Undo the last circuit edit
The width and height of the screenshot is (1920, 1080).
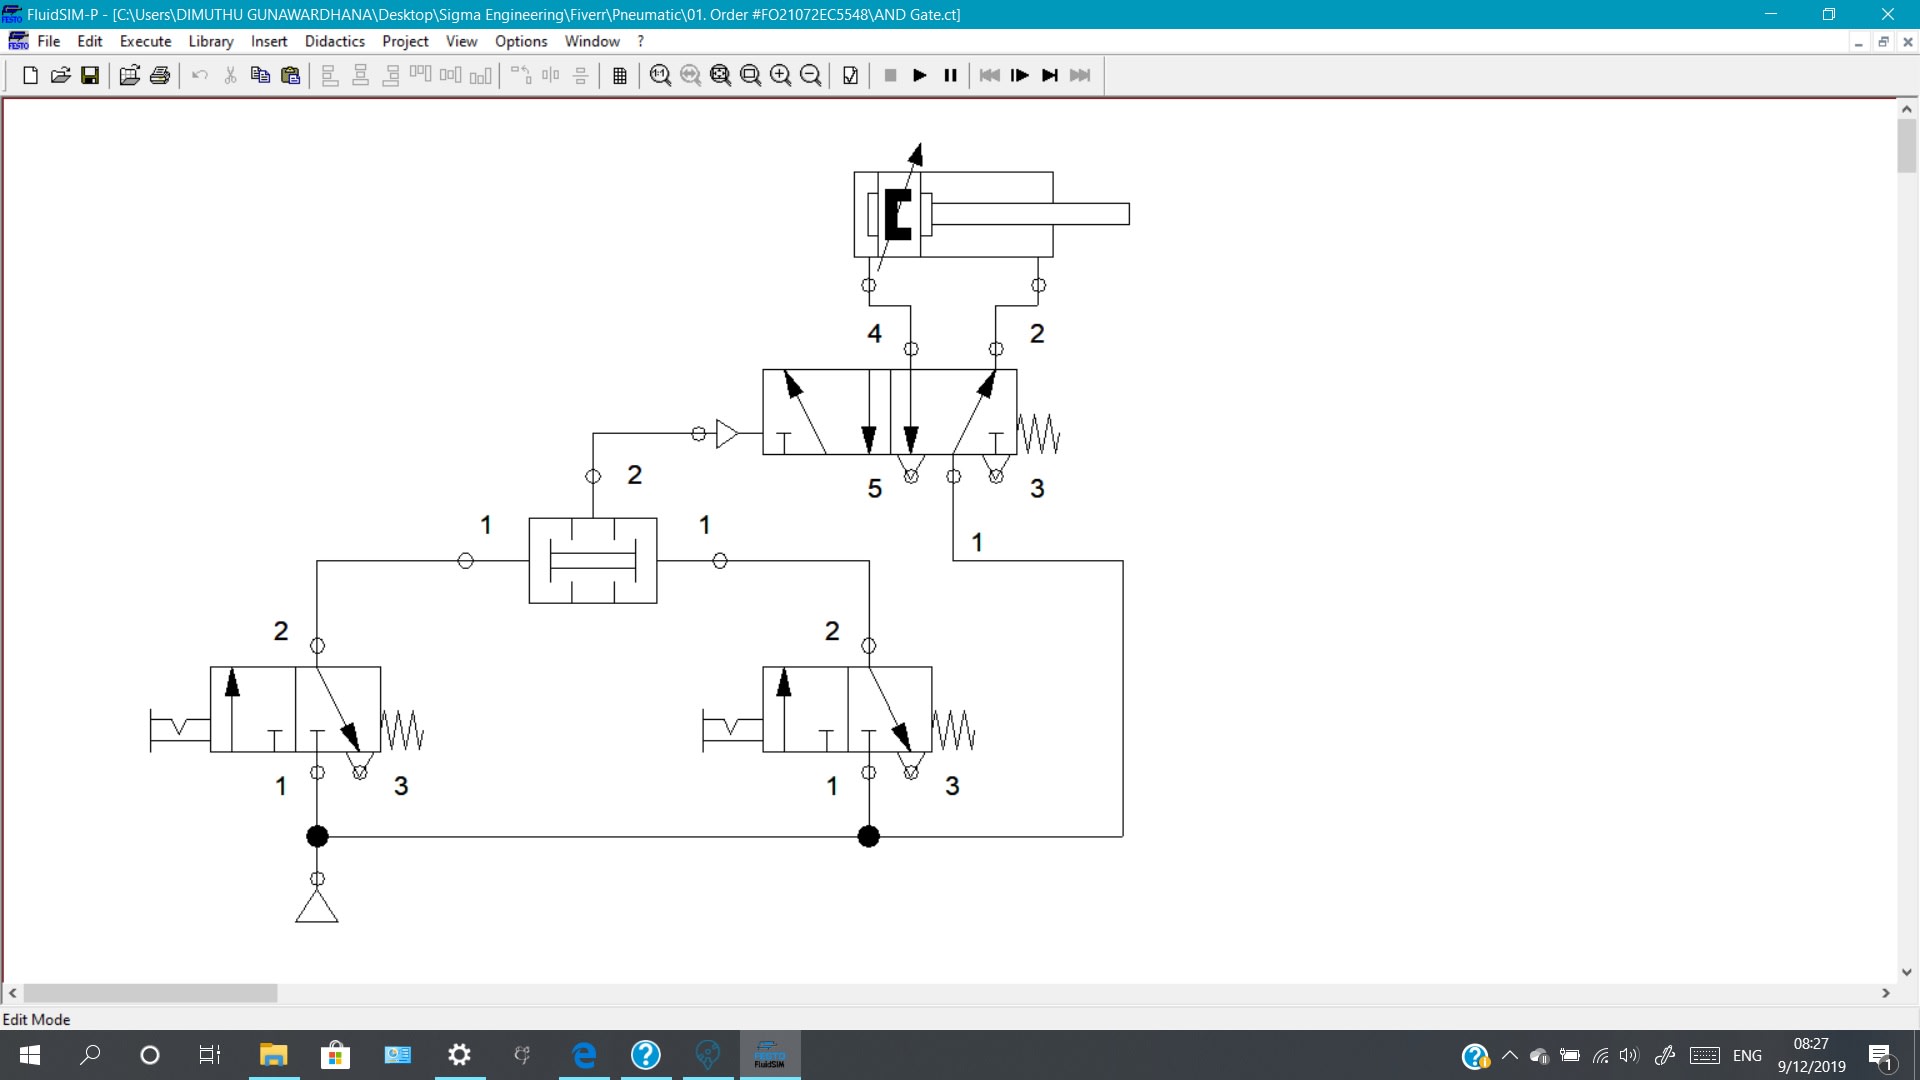point(200,75)
